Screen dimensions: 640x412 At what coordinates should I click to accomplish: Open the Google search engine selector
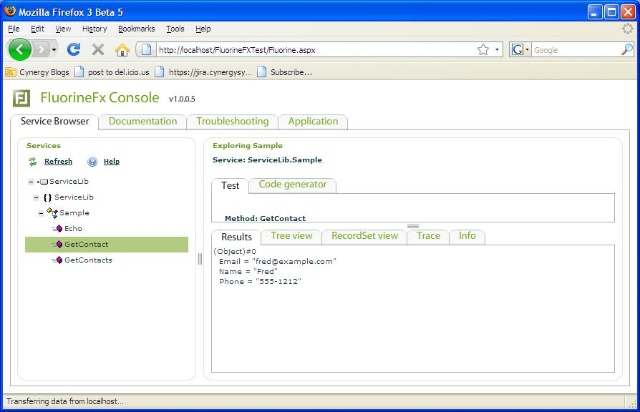[520, 50]
